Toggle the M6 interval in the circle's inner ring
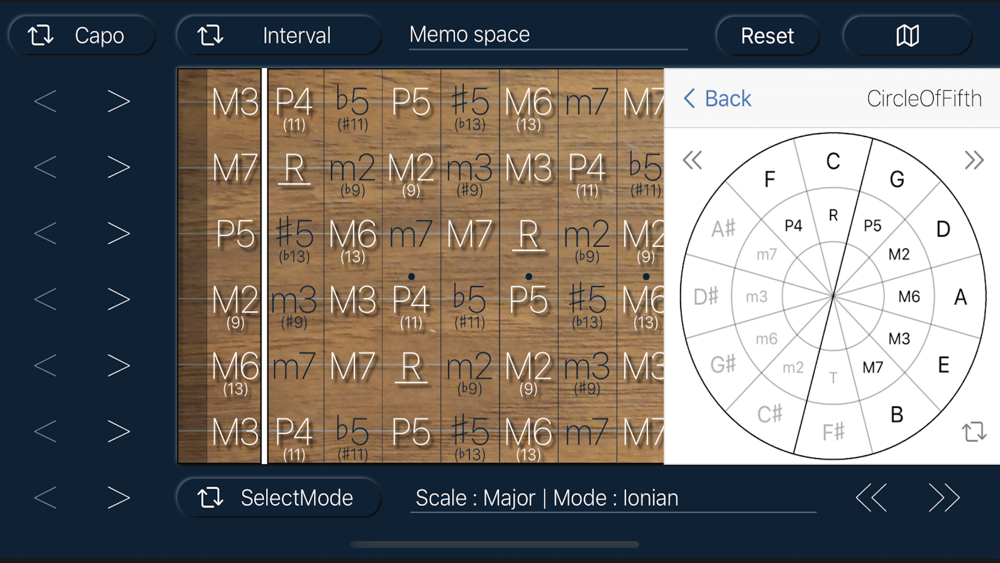The height and width of the screenshot is (563, 1000). pos(909,296)
